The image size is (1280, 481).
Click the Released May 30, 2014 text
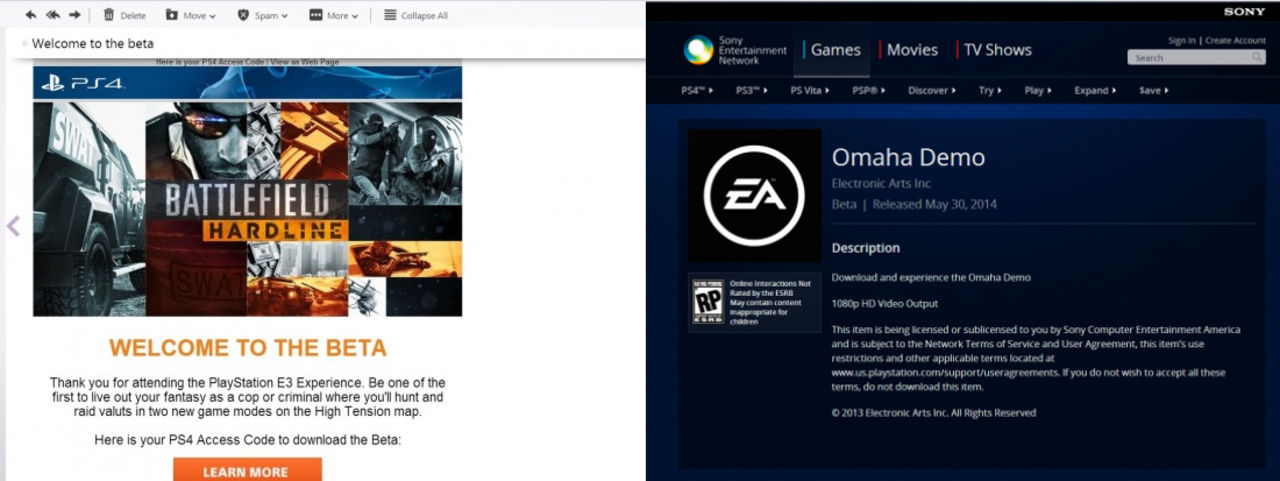tap(935, 205)
